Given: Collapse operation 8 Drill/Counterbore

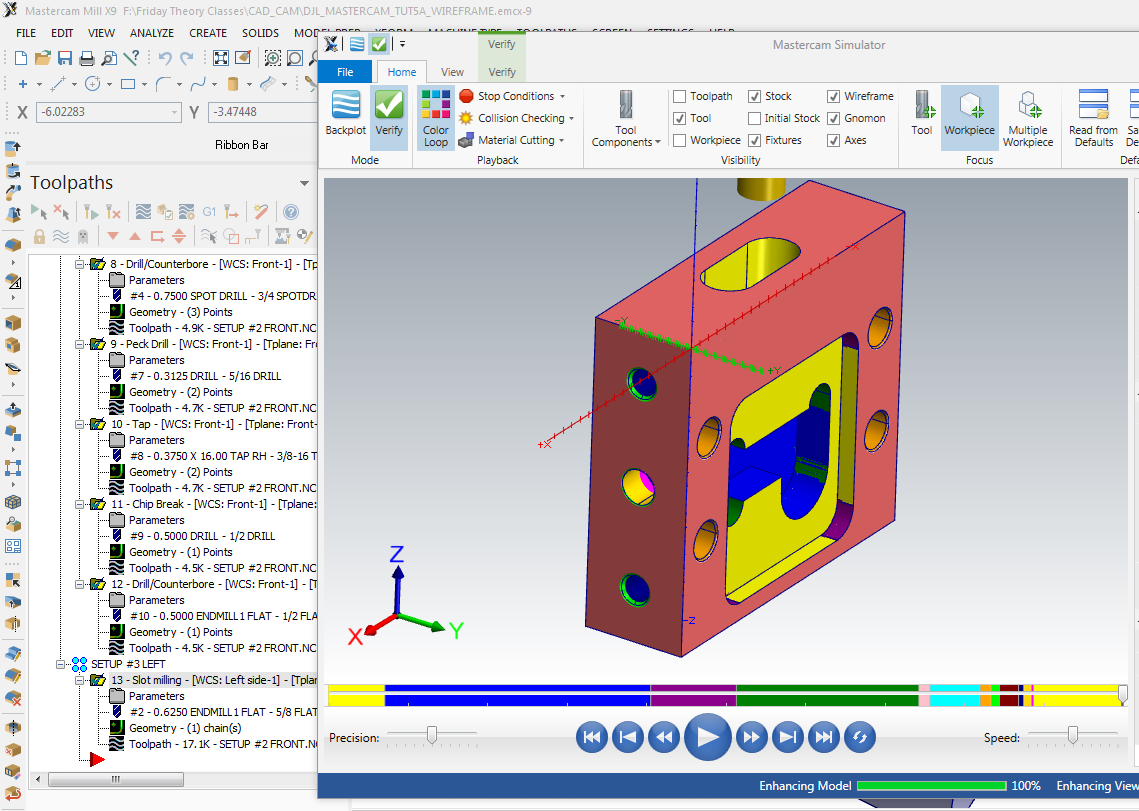Looking at the screenshot, I should click(x=80, y=265).
